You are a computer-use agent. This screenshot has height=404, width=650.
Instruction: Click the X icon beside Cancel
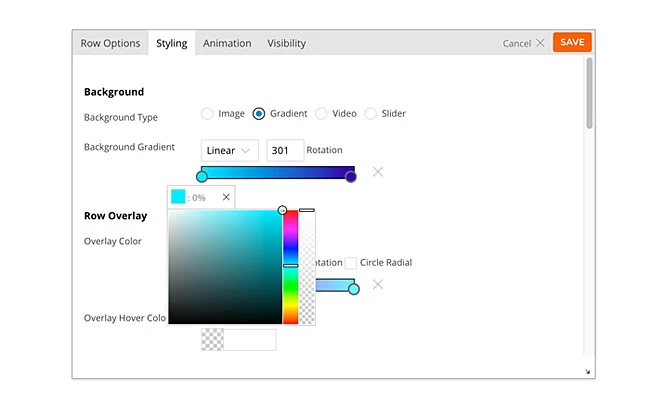coord(540,43)
